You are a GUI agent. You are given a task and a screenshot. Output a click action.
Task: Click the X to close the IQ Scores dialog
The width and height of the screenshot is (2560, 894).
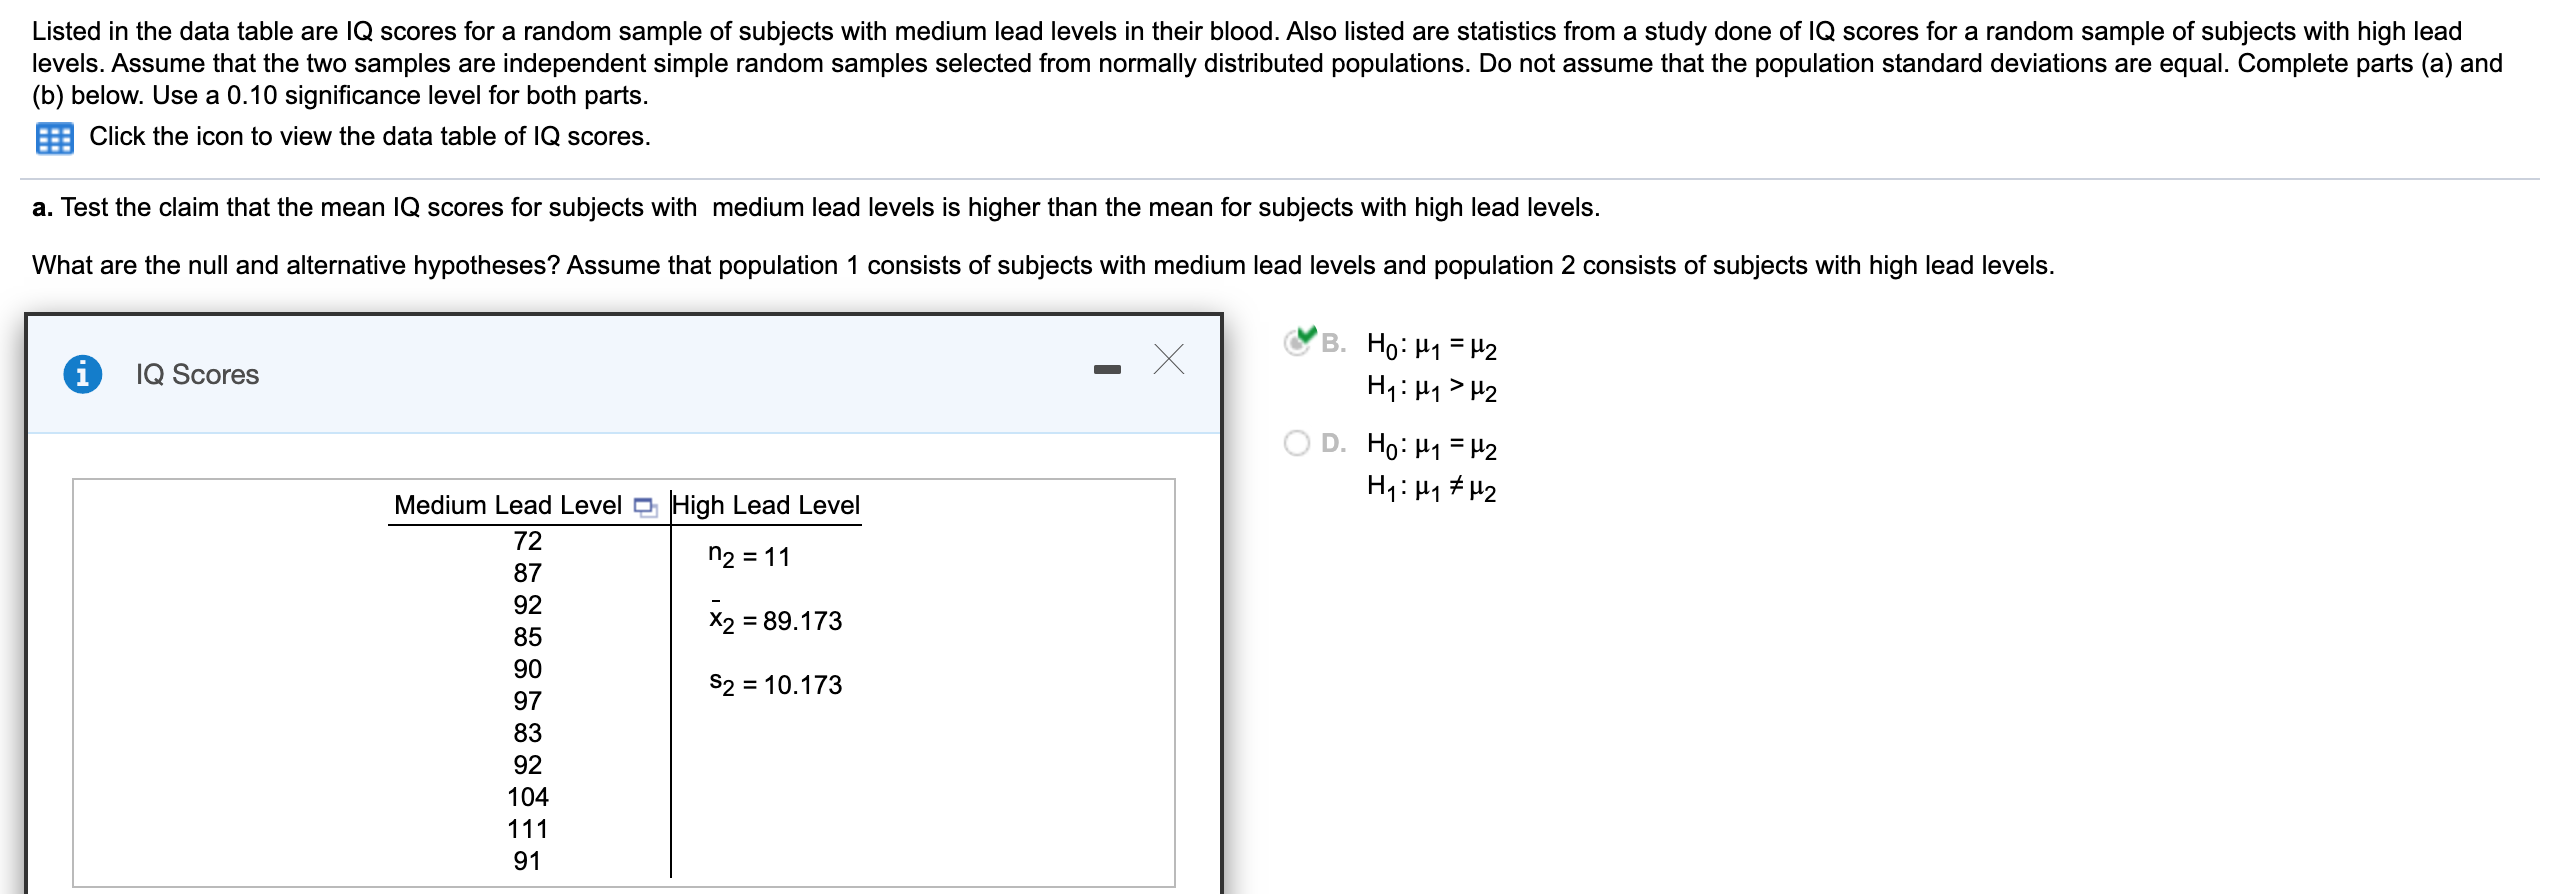(x=1168, y=360)
